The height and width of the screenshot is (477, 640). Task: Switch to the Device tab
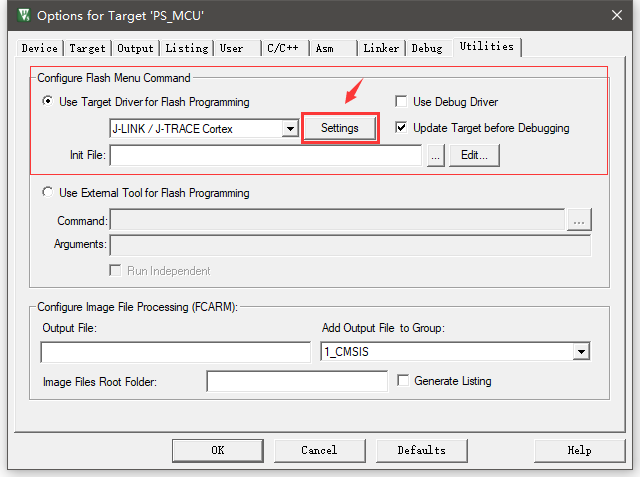40,48
